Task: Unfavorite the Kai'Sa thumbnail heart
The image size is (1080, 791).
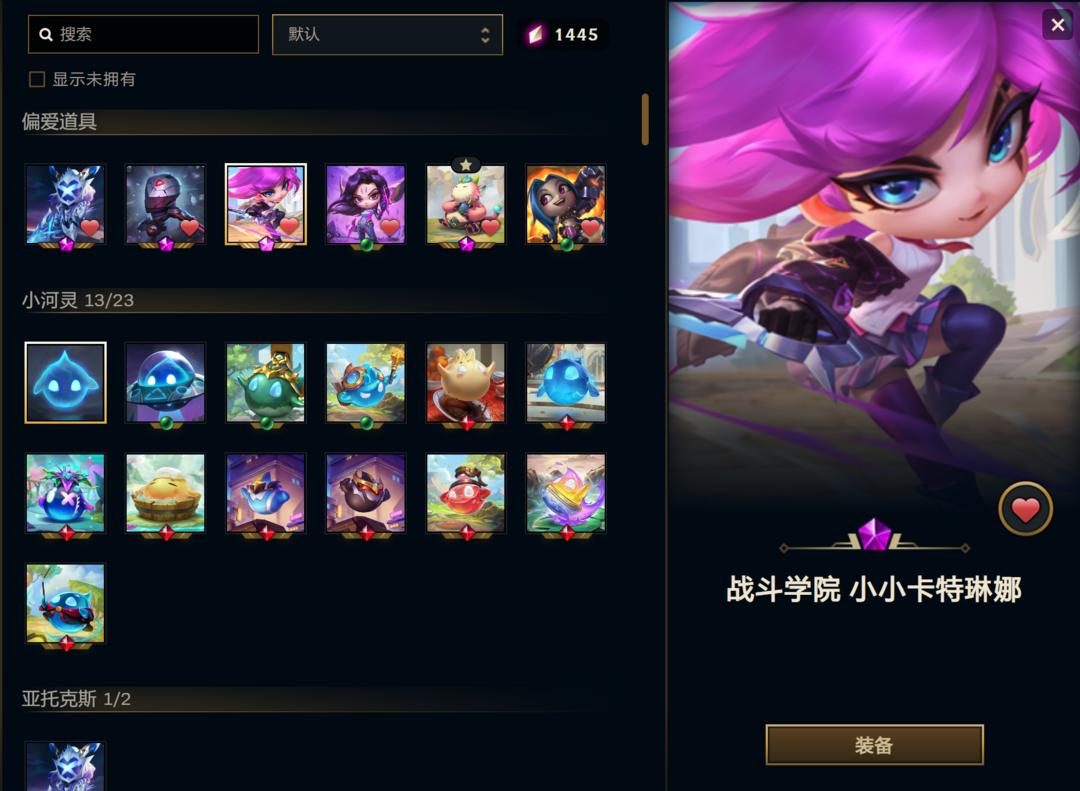Action: (x=390, y=227)
